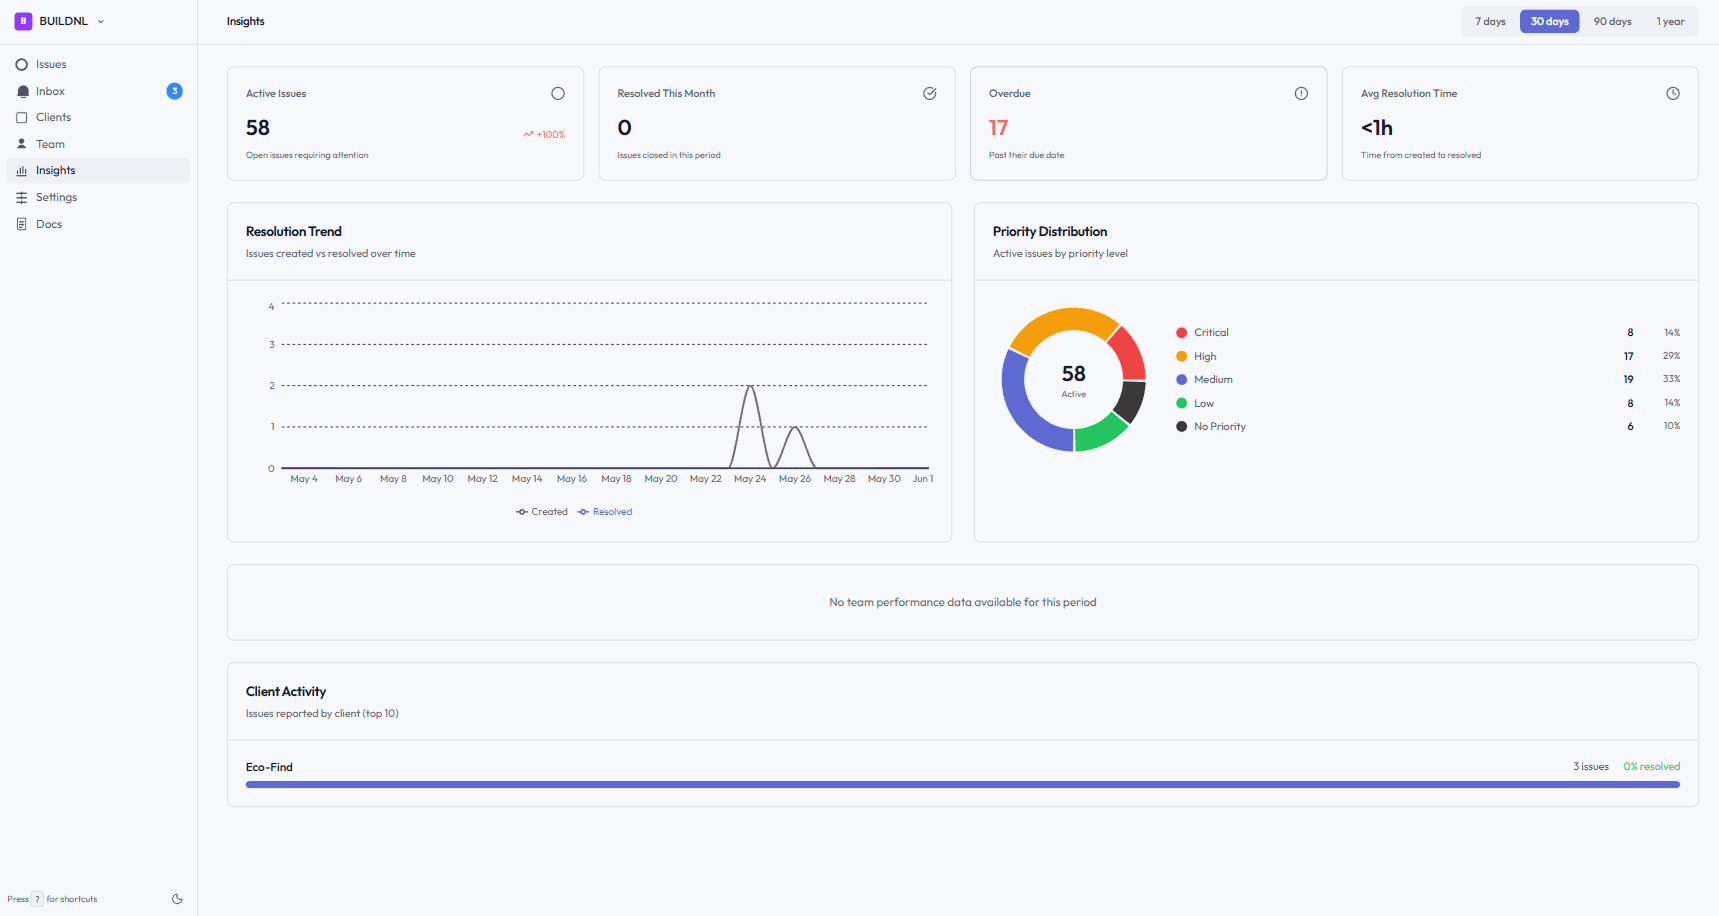1719x916 pixels.
Task: Click the Critical priority label
Action: point(1211,333)
